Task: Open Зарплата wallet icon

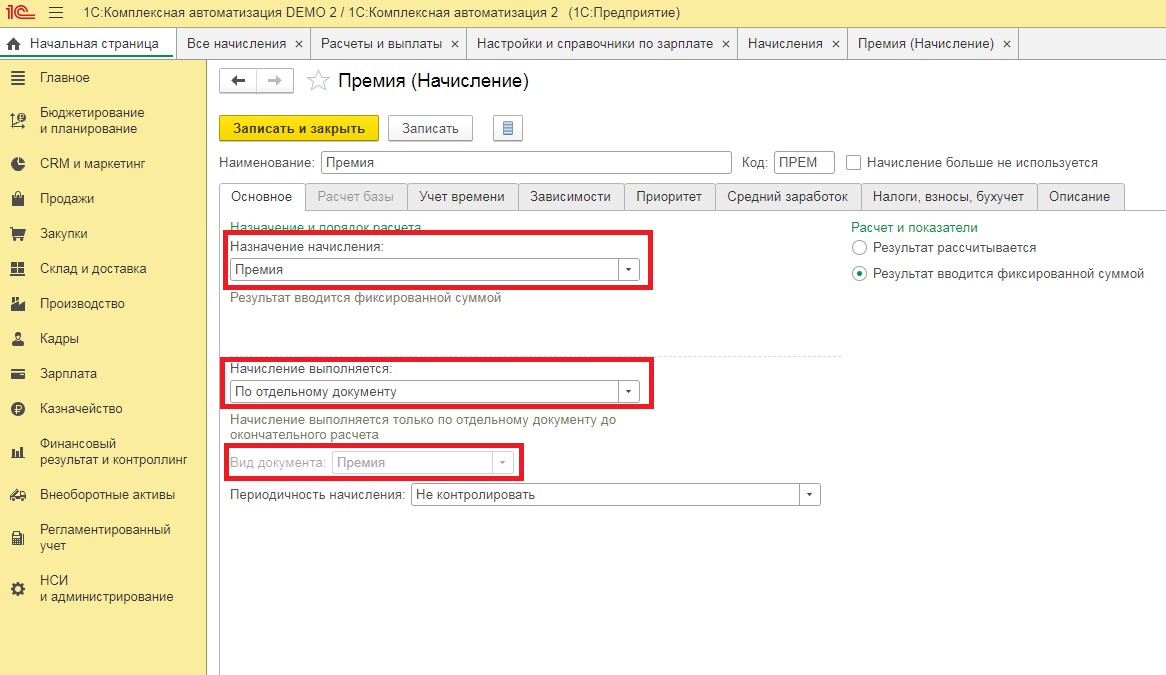Action: click(x=18, y=373)
